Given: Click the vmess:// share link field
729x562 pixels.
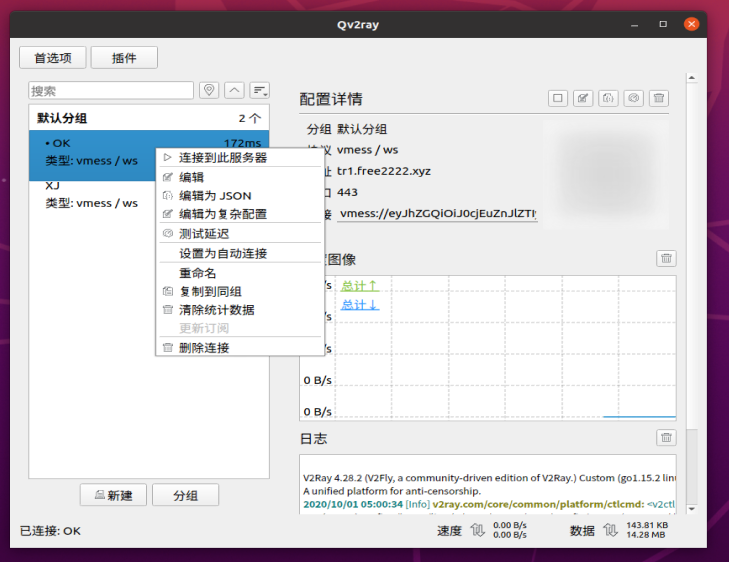Looking at the screenshot, I should pyautogui.click(x=437, y=213).
